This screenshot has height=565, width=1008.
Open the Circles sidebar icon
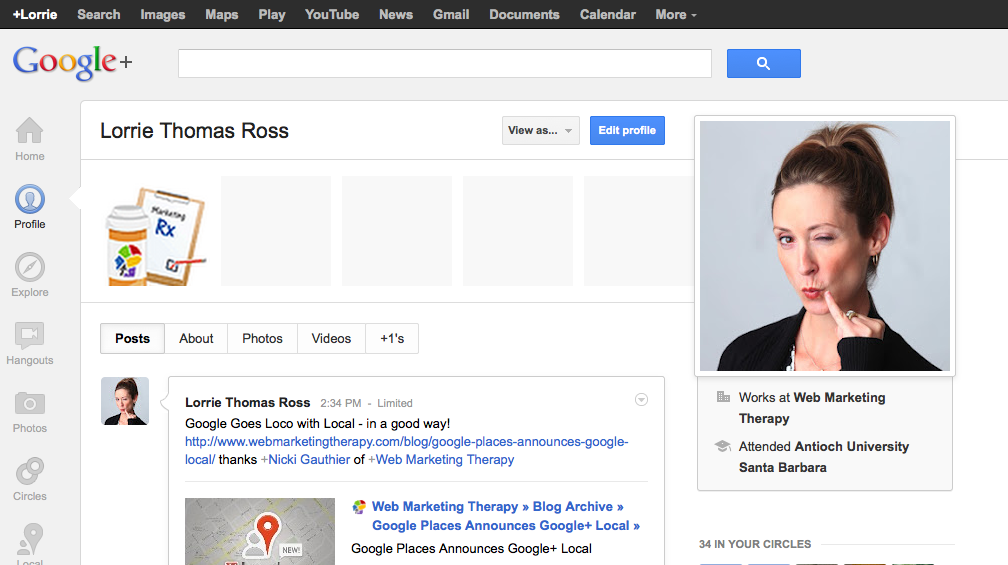(30, 471)
